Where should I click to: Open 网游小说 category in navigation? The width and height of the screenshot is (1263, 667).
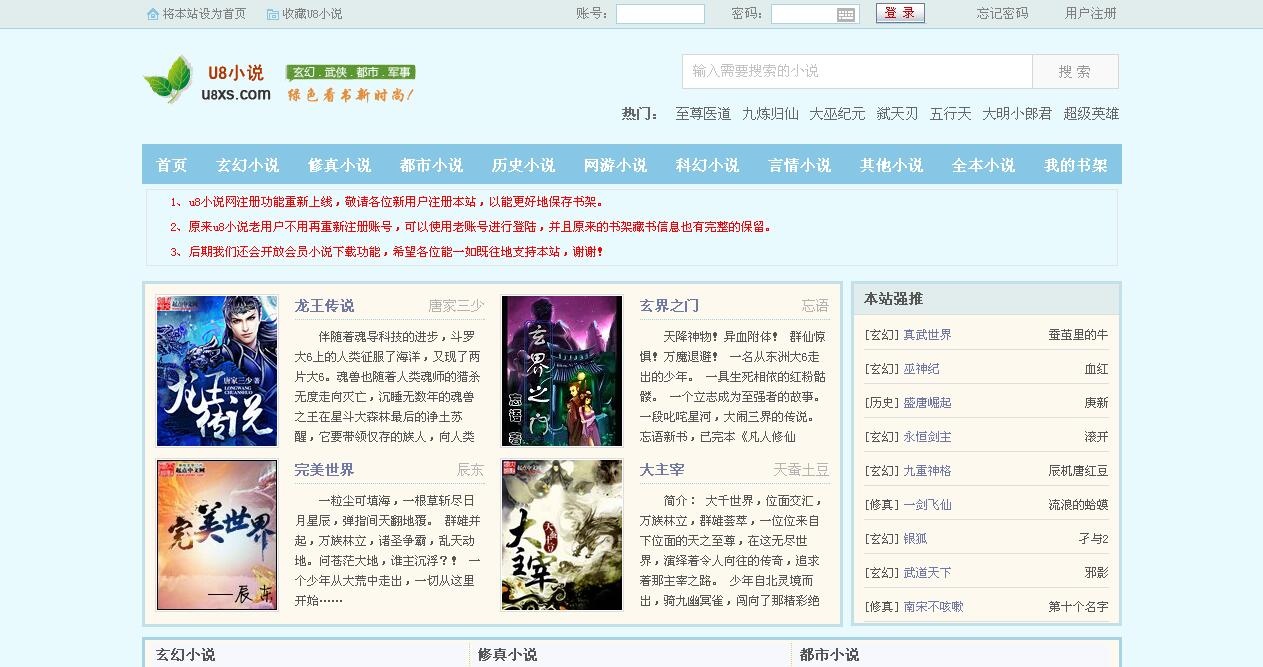(616, 165)
